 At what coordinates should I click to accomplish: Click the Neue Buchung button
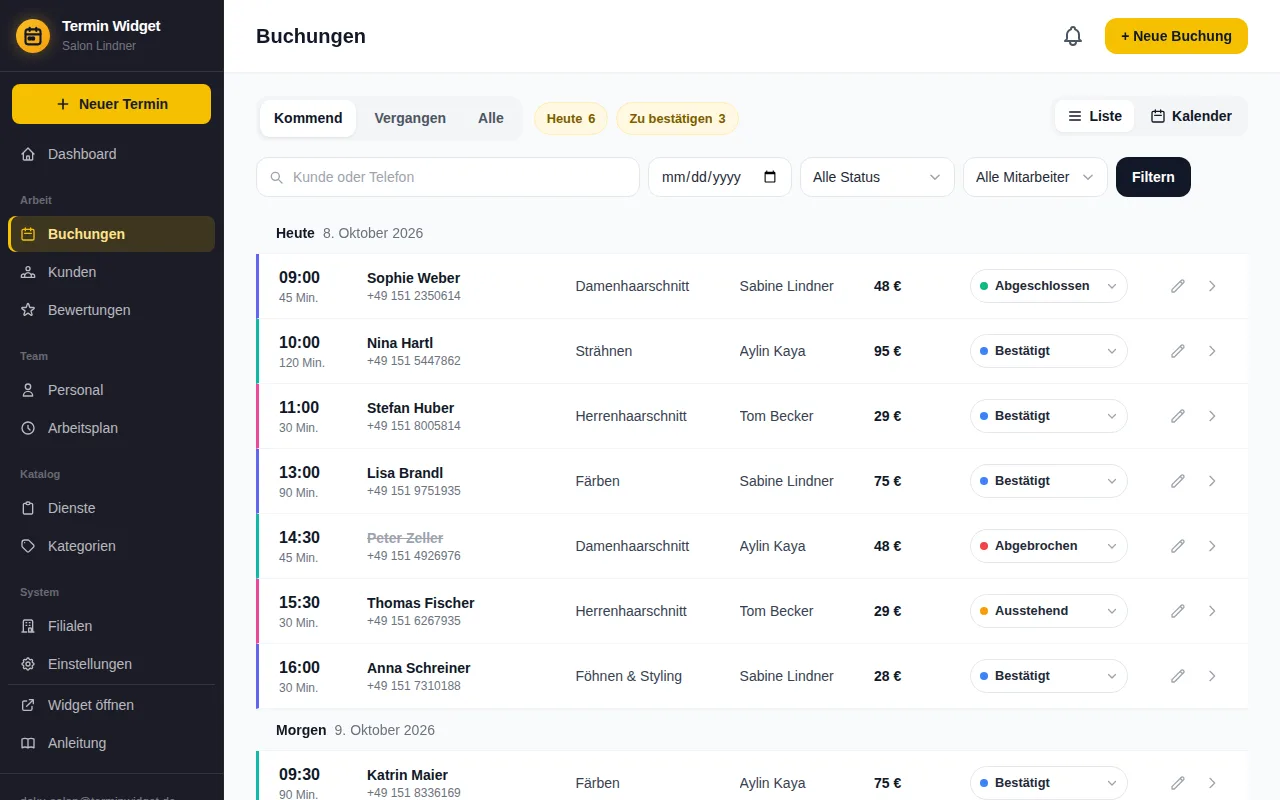1176,36
